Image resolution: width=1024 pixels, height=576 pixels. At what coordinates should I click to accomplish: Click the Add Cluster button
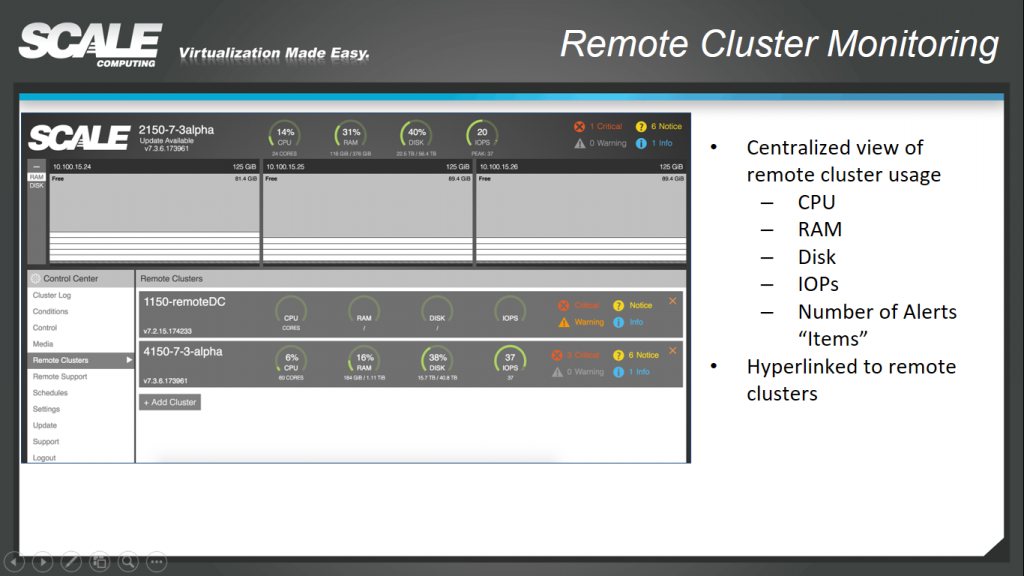(x=170, y=402)
